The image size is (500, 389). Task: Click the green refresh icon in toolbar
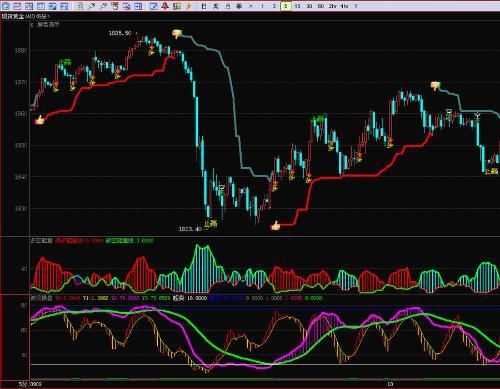79,6
